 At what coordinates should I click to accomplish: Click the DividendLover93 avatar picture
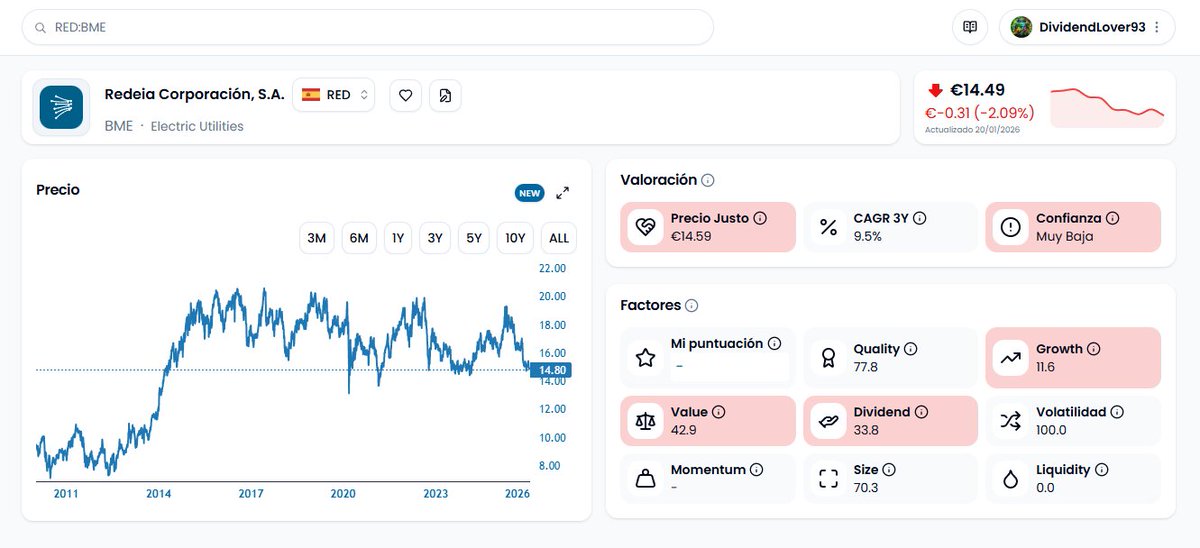[1021, 27]
